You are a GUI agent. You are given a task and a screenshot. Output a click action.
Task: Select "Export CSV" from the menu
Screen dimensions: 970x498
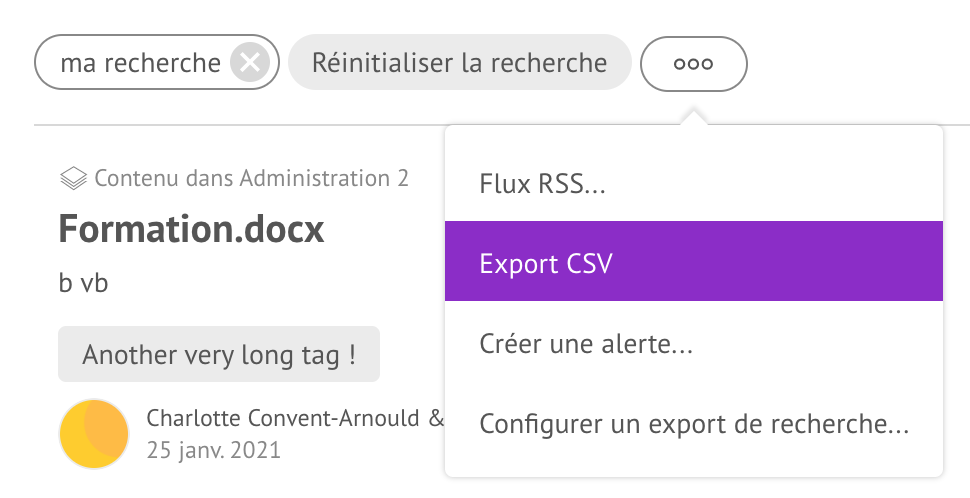pos(693,261)
